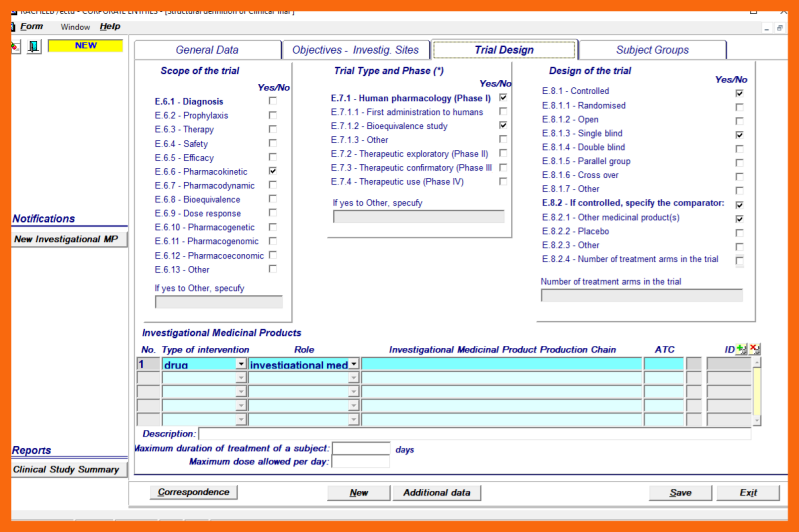
Task: Click the red X delete-row icon
Action: coord(755,349)
